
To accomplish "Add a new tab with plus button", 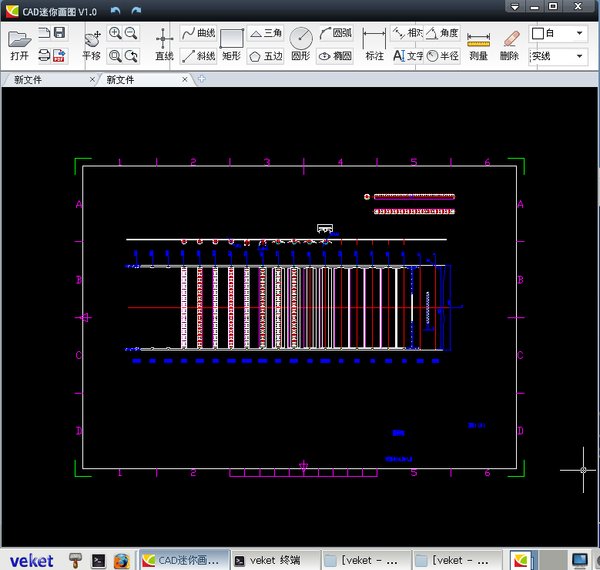I will (201, 79).
